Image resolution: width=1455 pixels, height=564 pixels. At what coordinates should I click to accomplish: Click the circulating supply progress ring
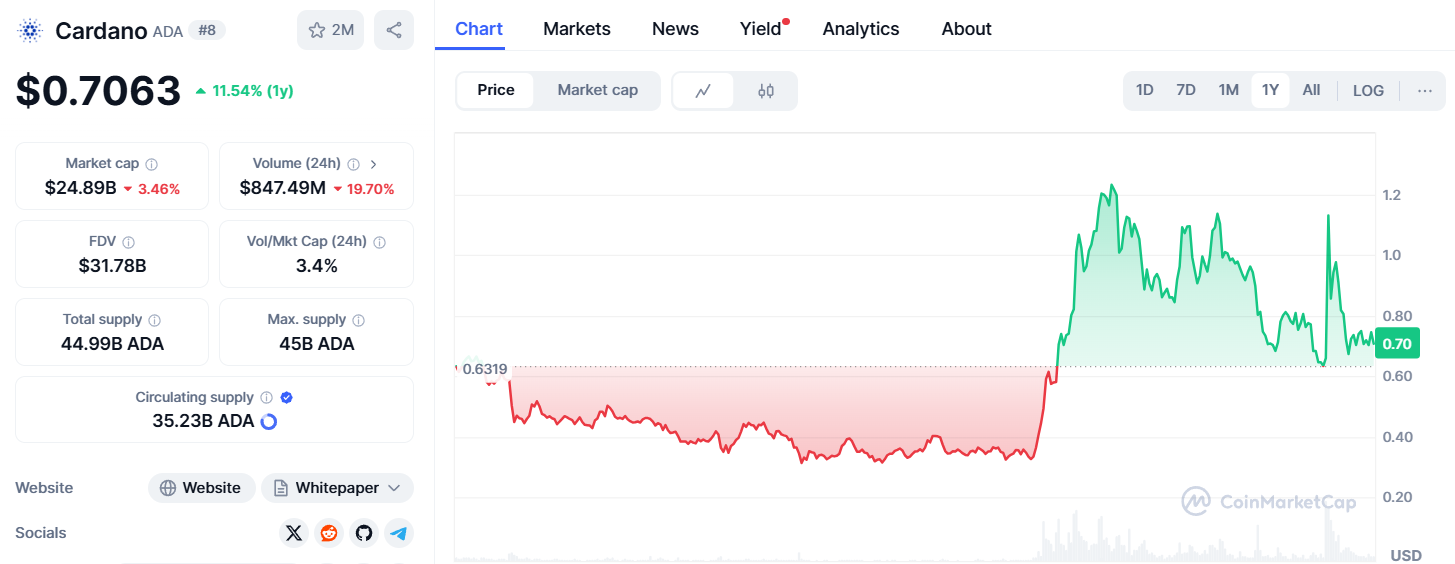[x=268, y=422]
